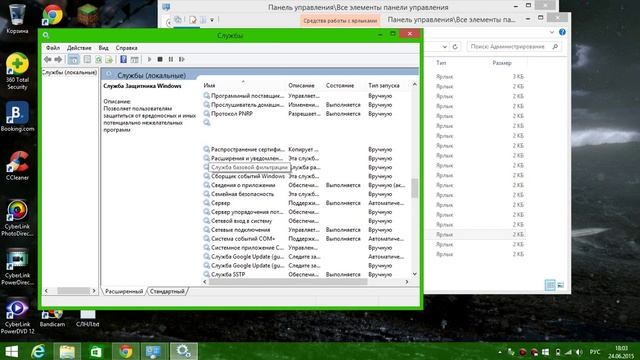Select the Сервер service row

tap(306, 203)
